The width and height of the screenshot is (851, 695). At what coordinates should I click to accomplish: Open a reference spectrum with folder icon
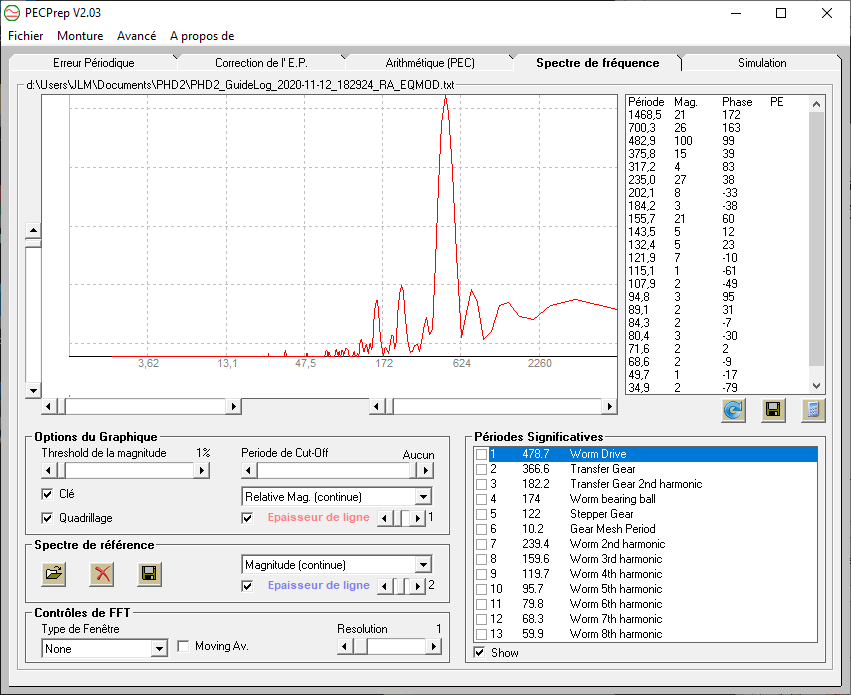[54, 573]
